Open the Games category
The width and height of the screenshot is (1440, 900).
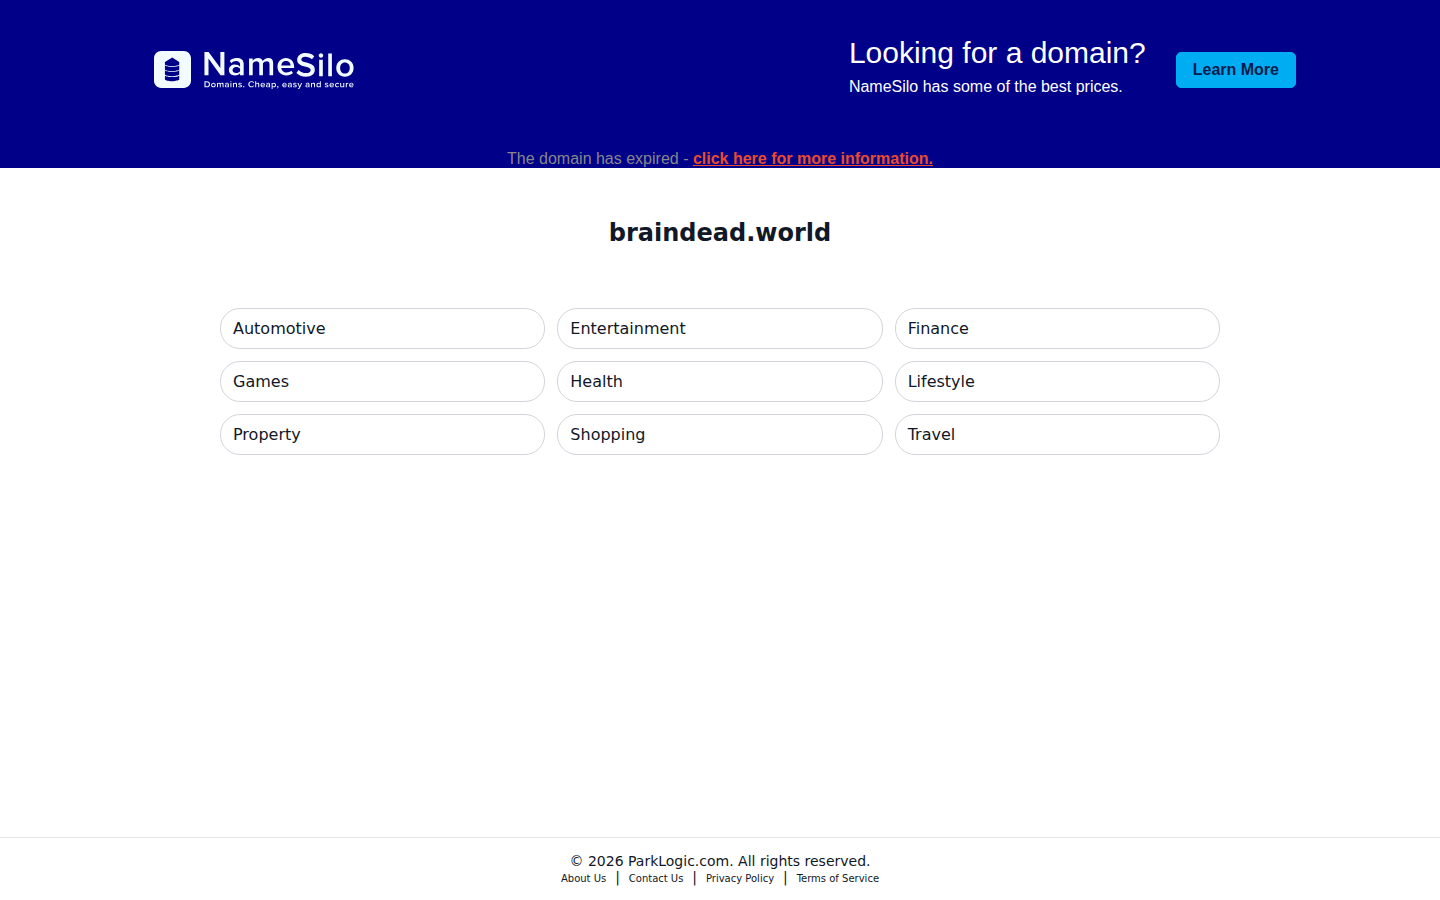tap(382, 381)
